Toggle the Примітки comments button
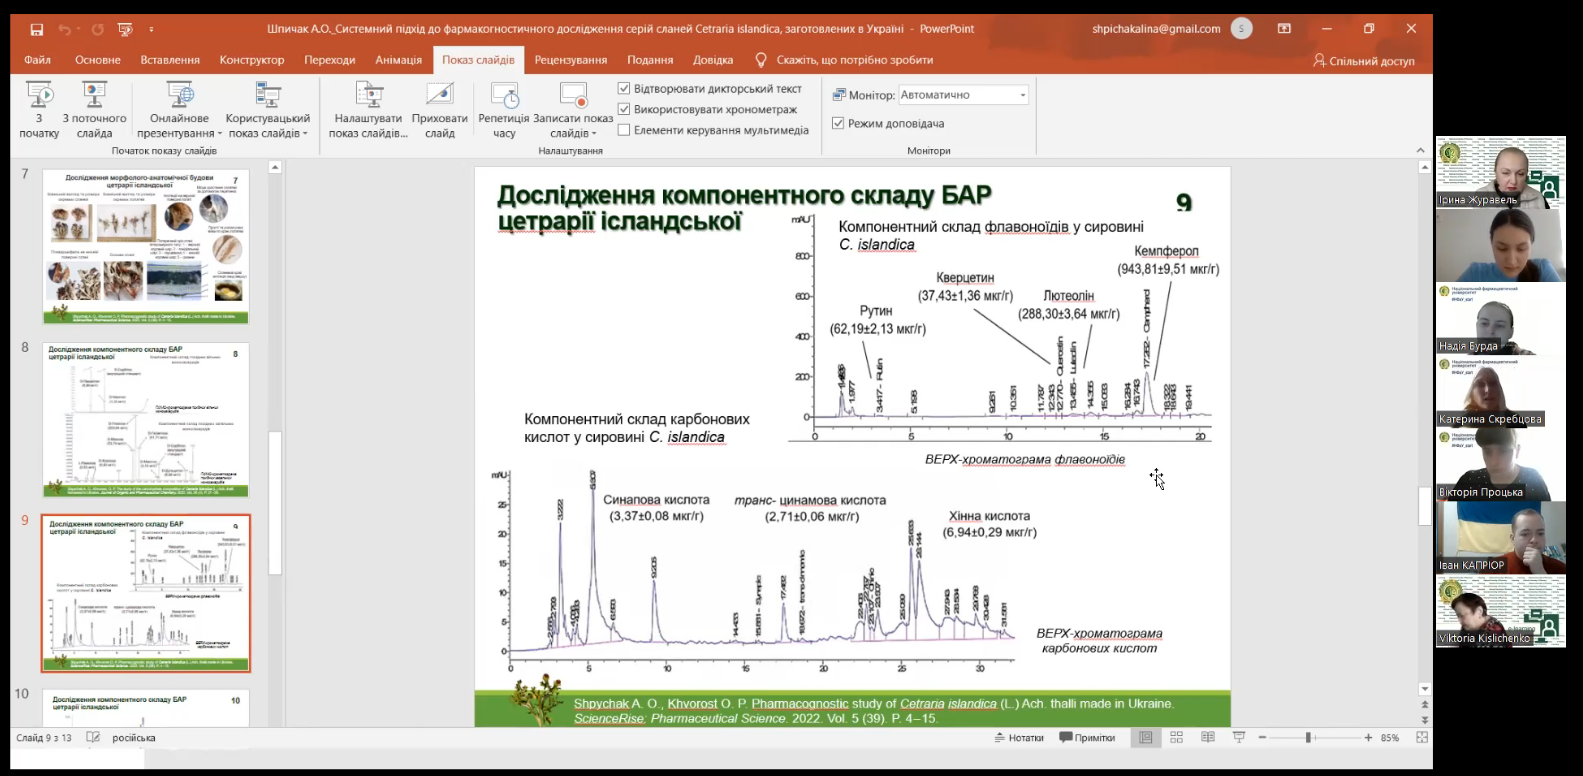 tap(1087, 738)
